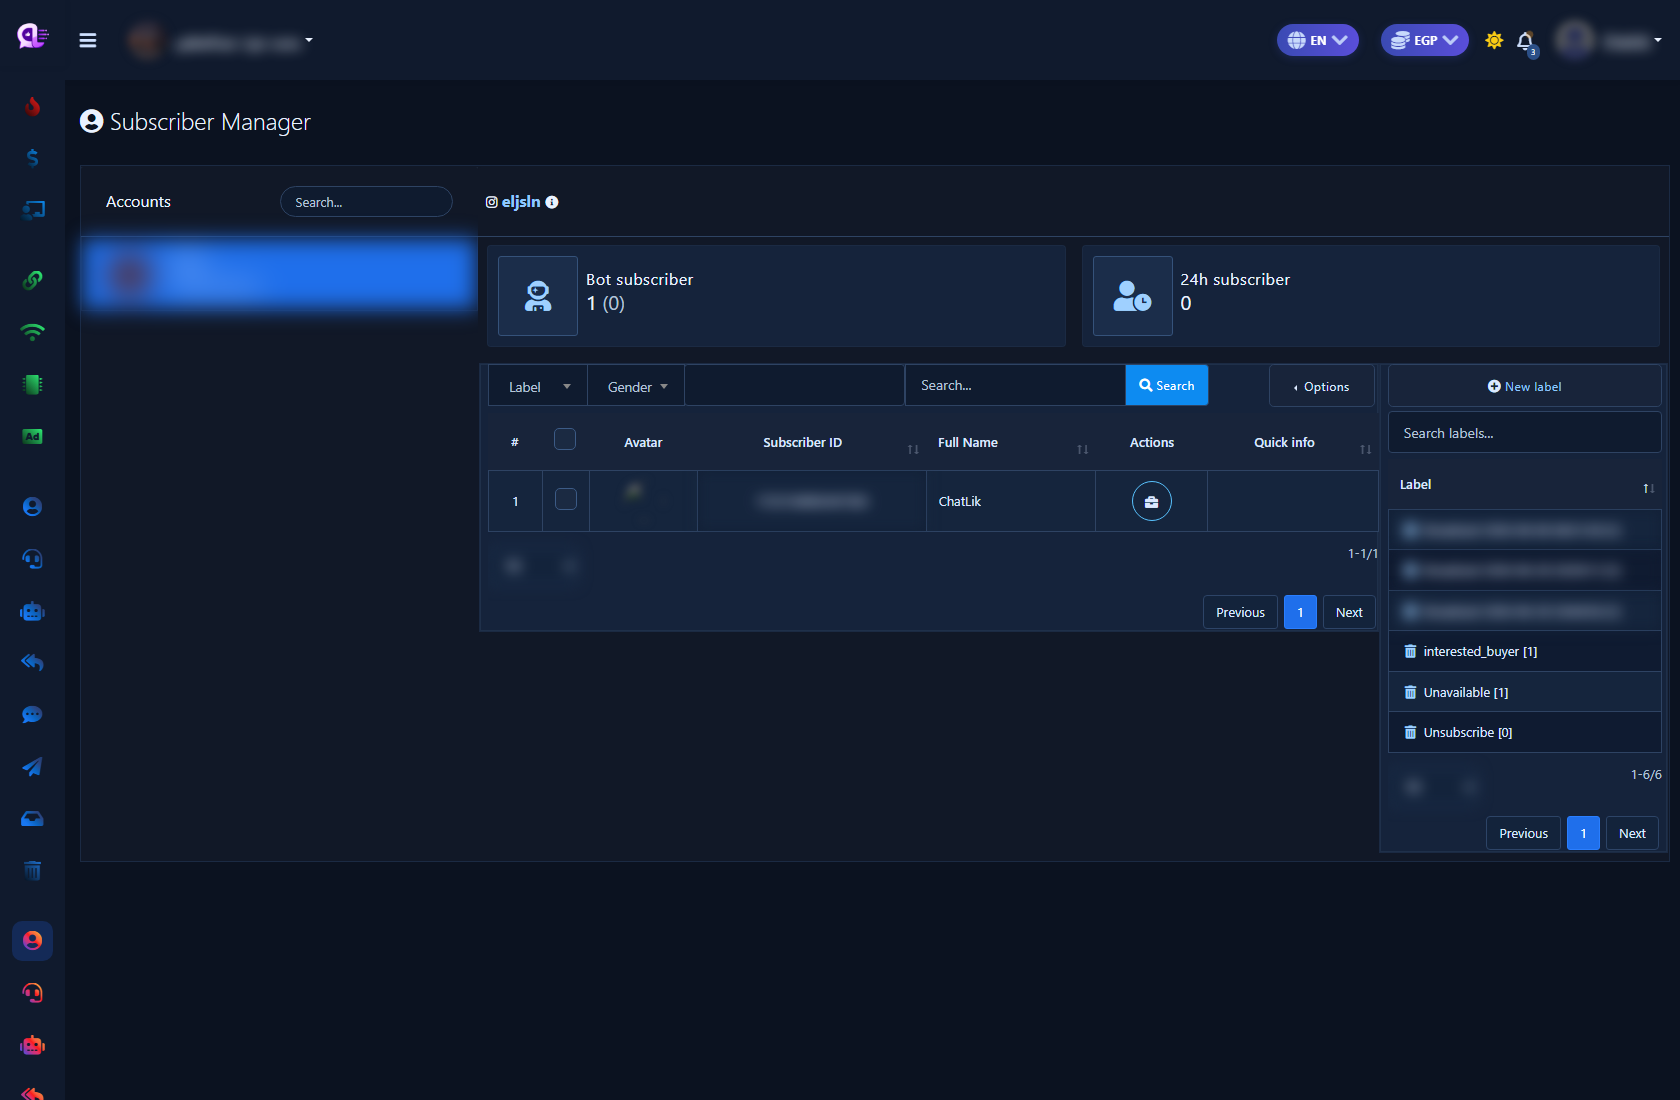Image resolution: width=1680 pixels, height=1100 pixels.
Task: Delete the interested_buyer label via trash icon
Action: [1410, 651]
